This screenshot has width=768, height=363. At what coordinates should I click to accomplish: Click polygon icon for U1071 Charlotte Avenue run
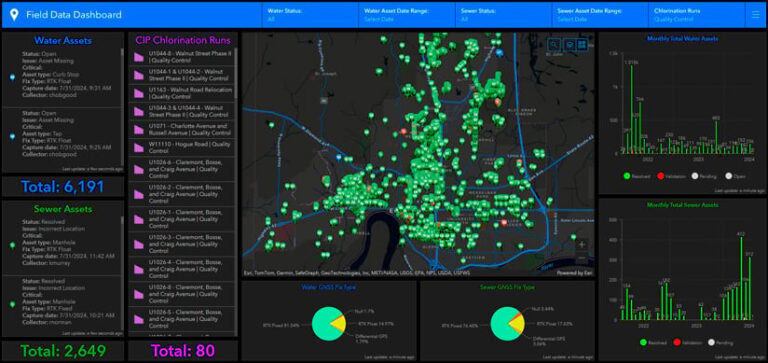point(139,129)
